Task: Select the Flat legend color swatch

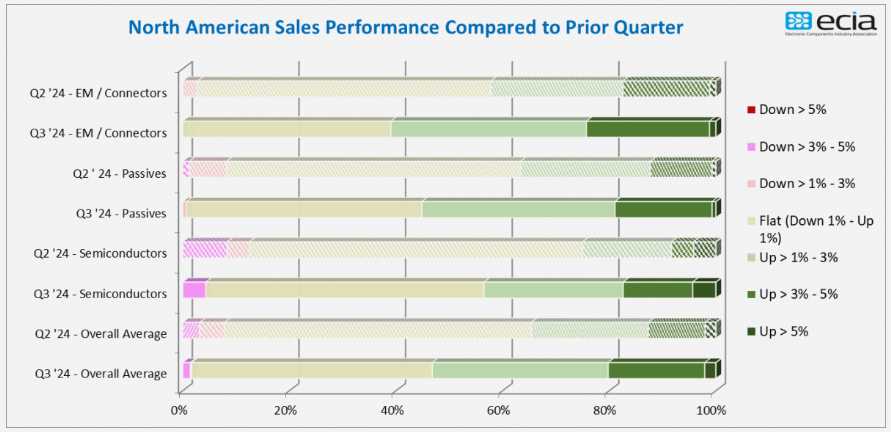Action: 751,220
